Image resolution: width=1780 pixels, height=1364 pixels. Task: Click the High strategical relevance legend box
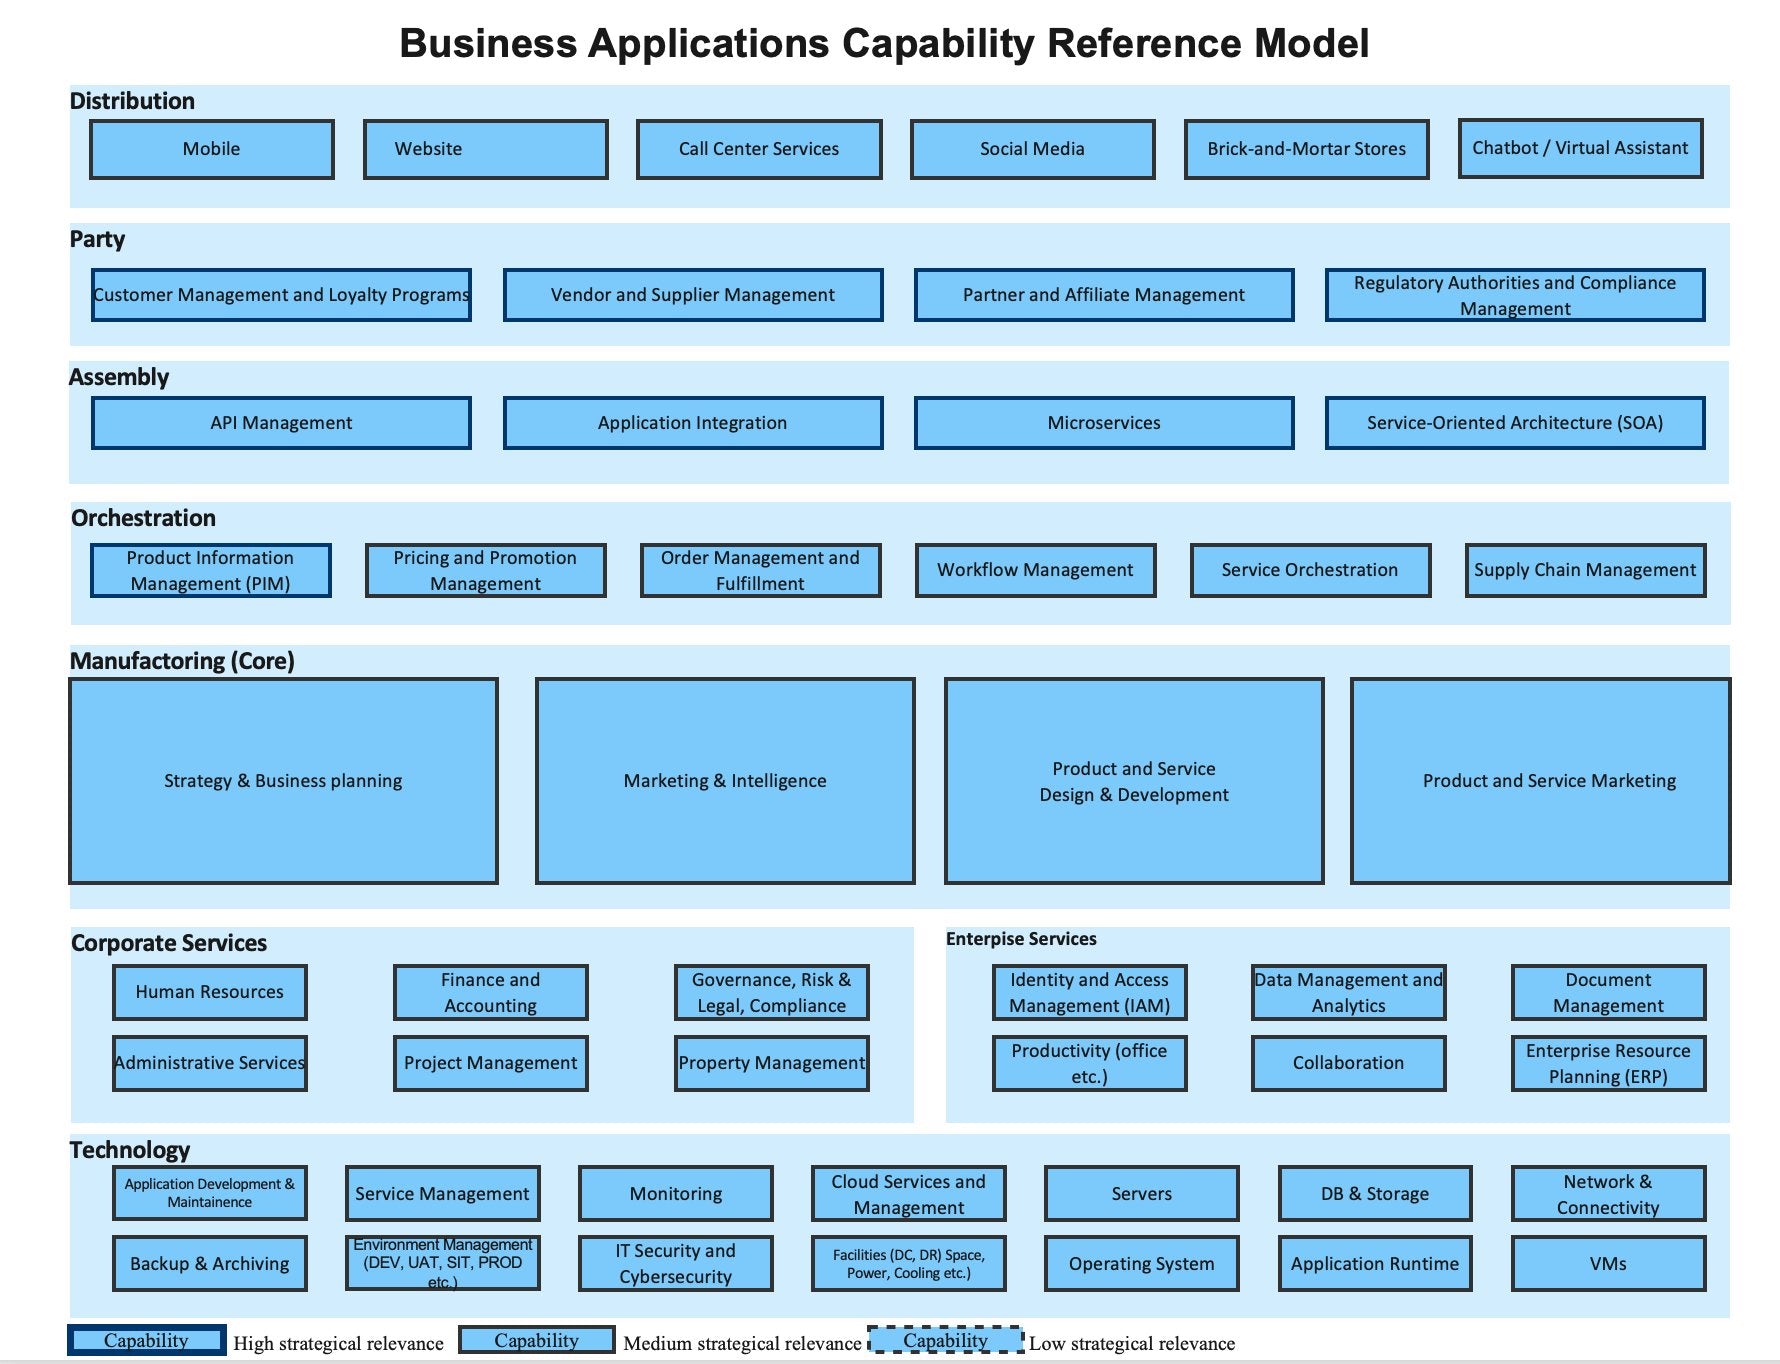146,1340
